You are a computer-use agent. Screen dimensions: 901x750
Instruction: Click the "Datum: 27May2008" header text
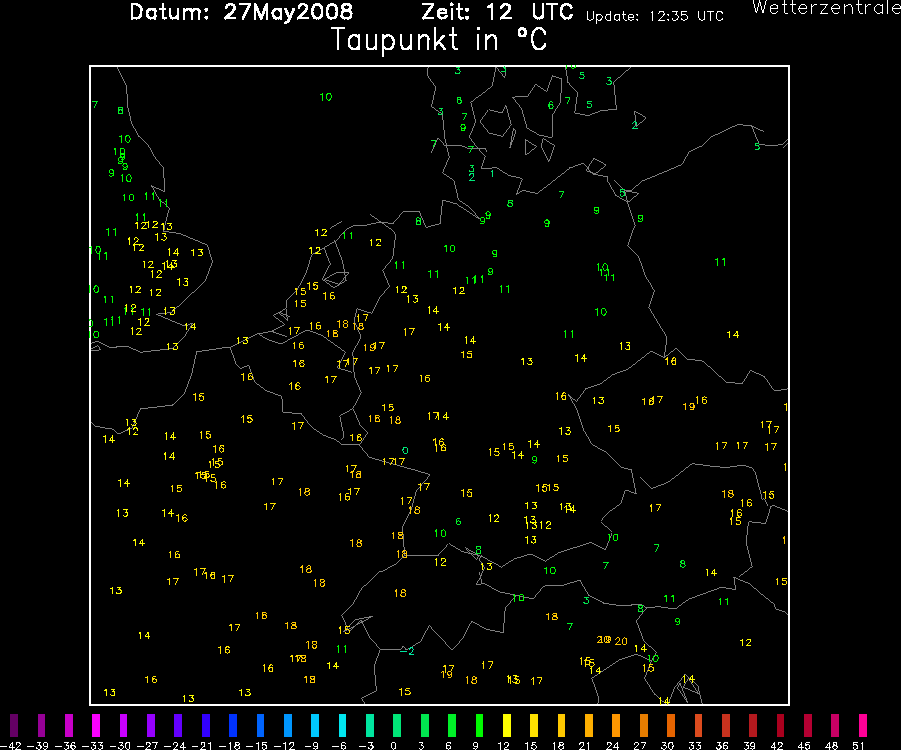[241, 11]
